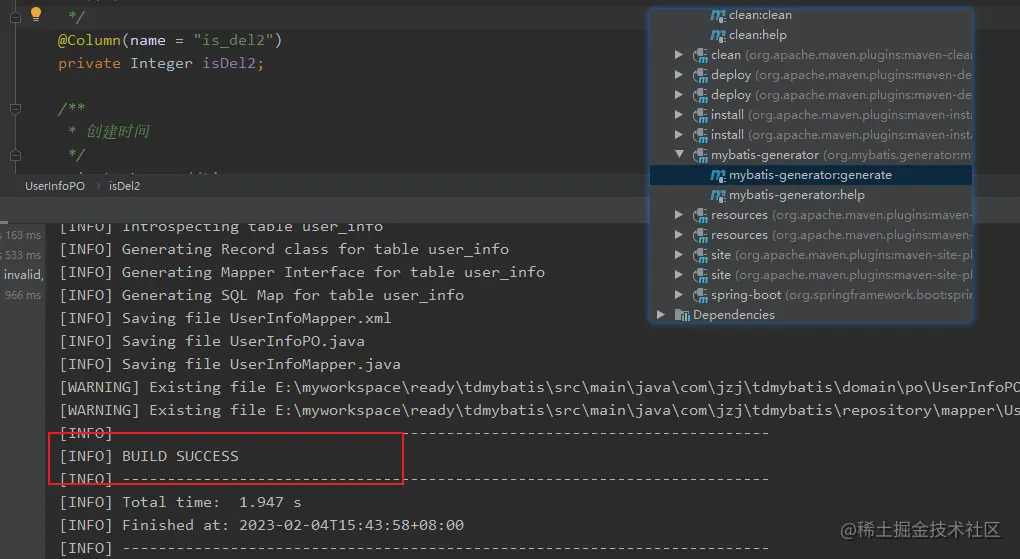Click Saving file UserInfoMapper.xml line
Image resolution: width=1020 pixels, height=559 pixels.
pyautogui.click(x=225, y=318)
